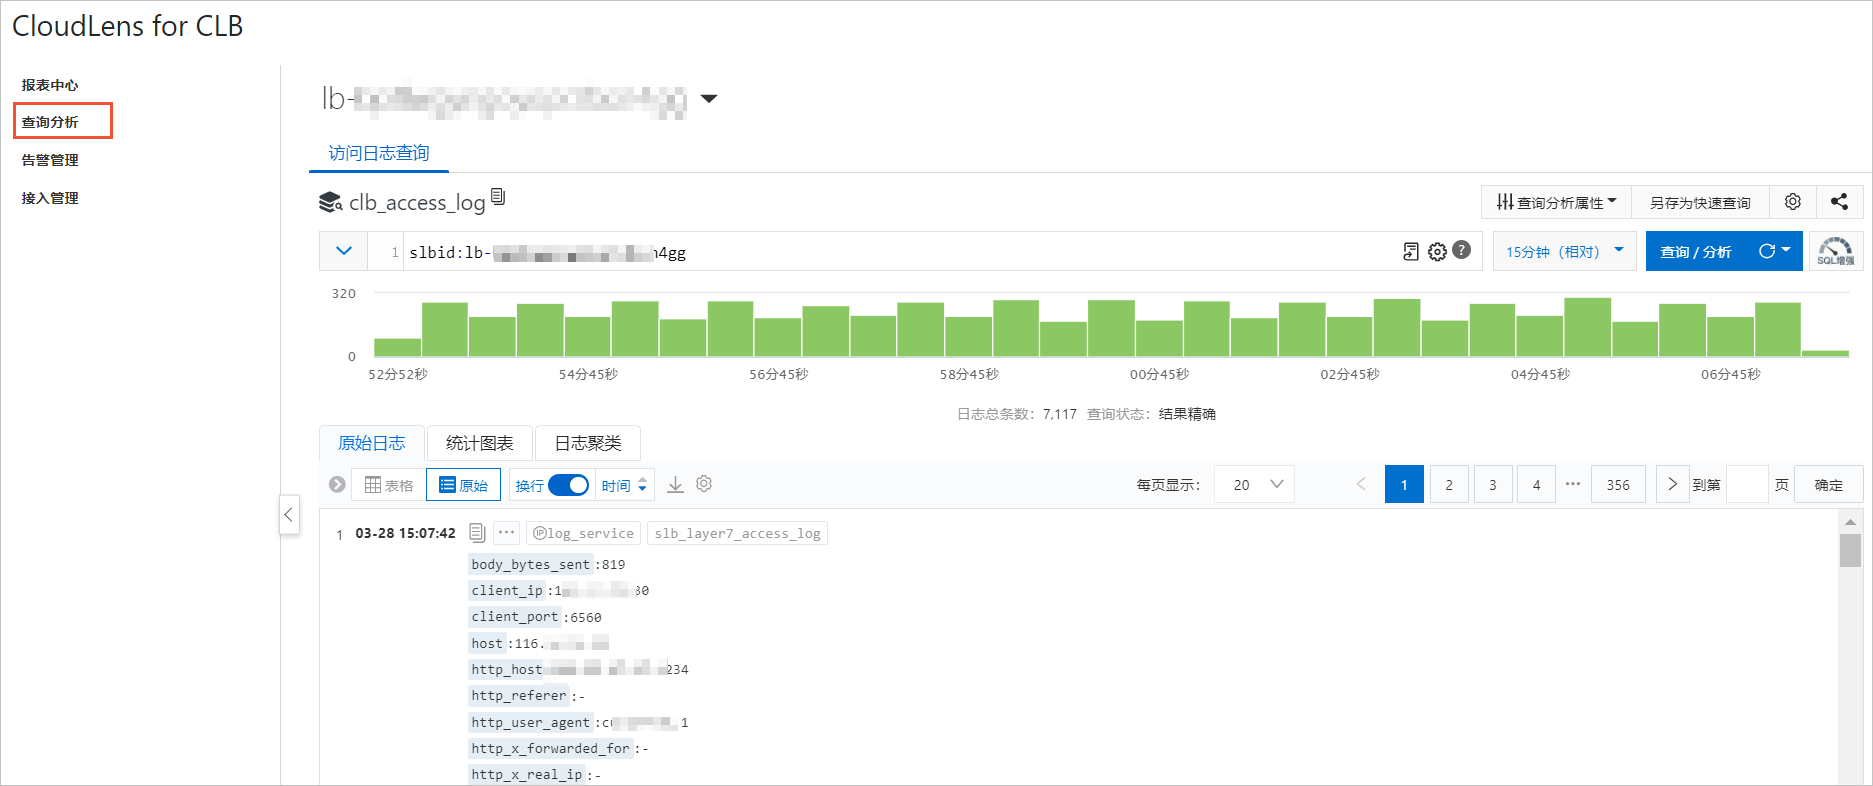This screenshot has height=786, width=1873.
Task: Click the download log icon
Action: [676, 485]
